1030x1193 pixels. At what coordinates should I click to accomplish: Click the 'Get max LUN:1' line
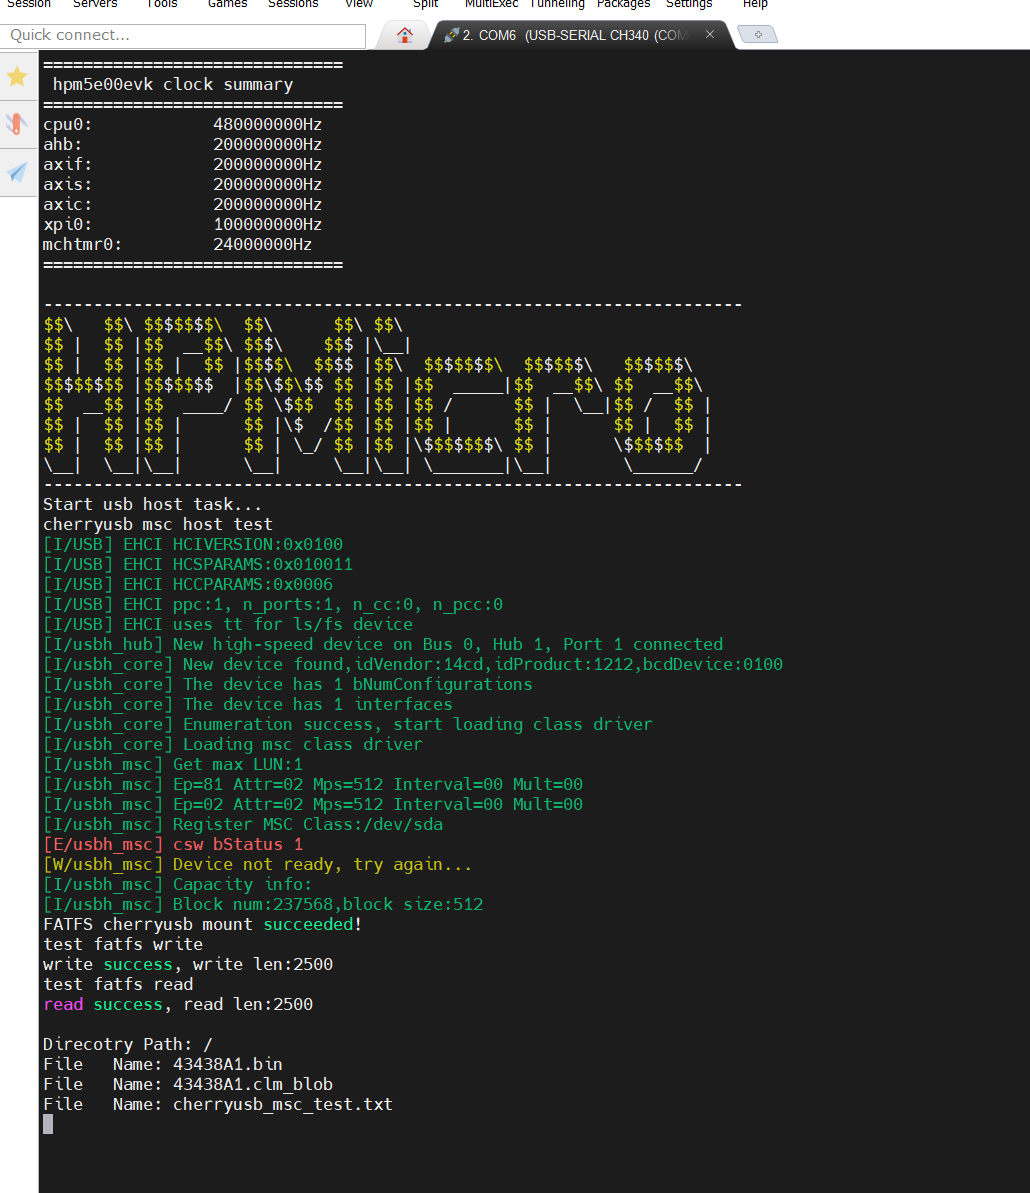(x=173, y=764)
